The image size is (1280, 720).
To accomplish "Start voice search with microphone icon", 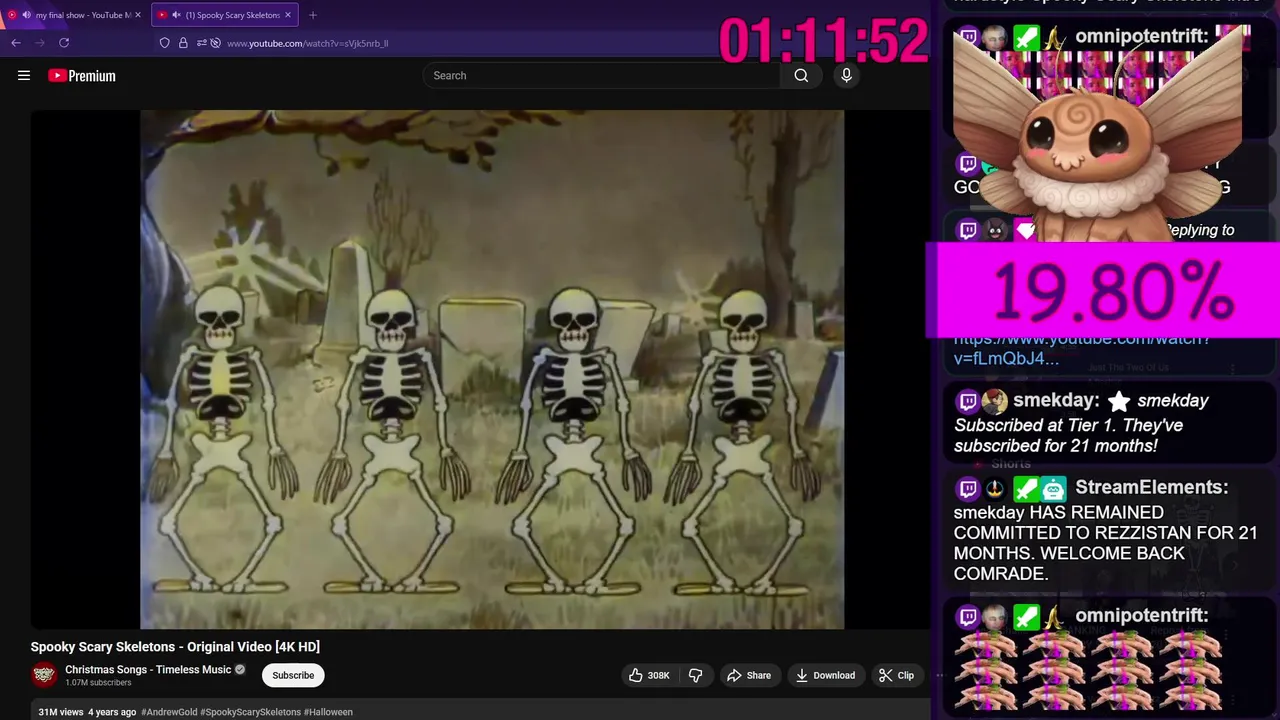I will [x=846, y=75].
